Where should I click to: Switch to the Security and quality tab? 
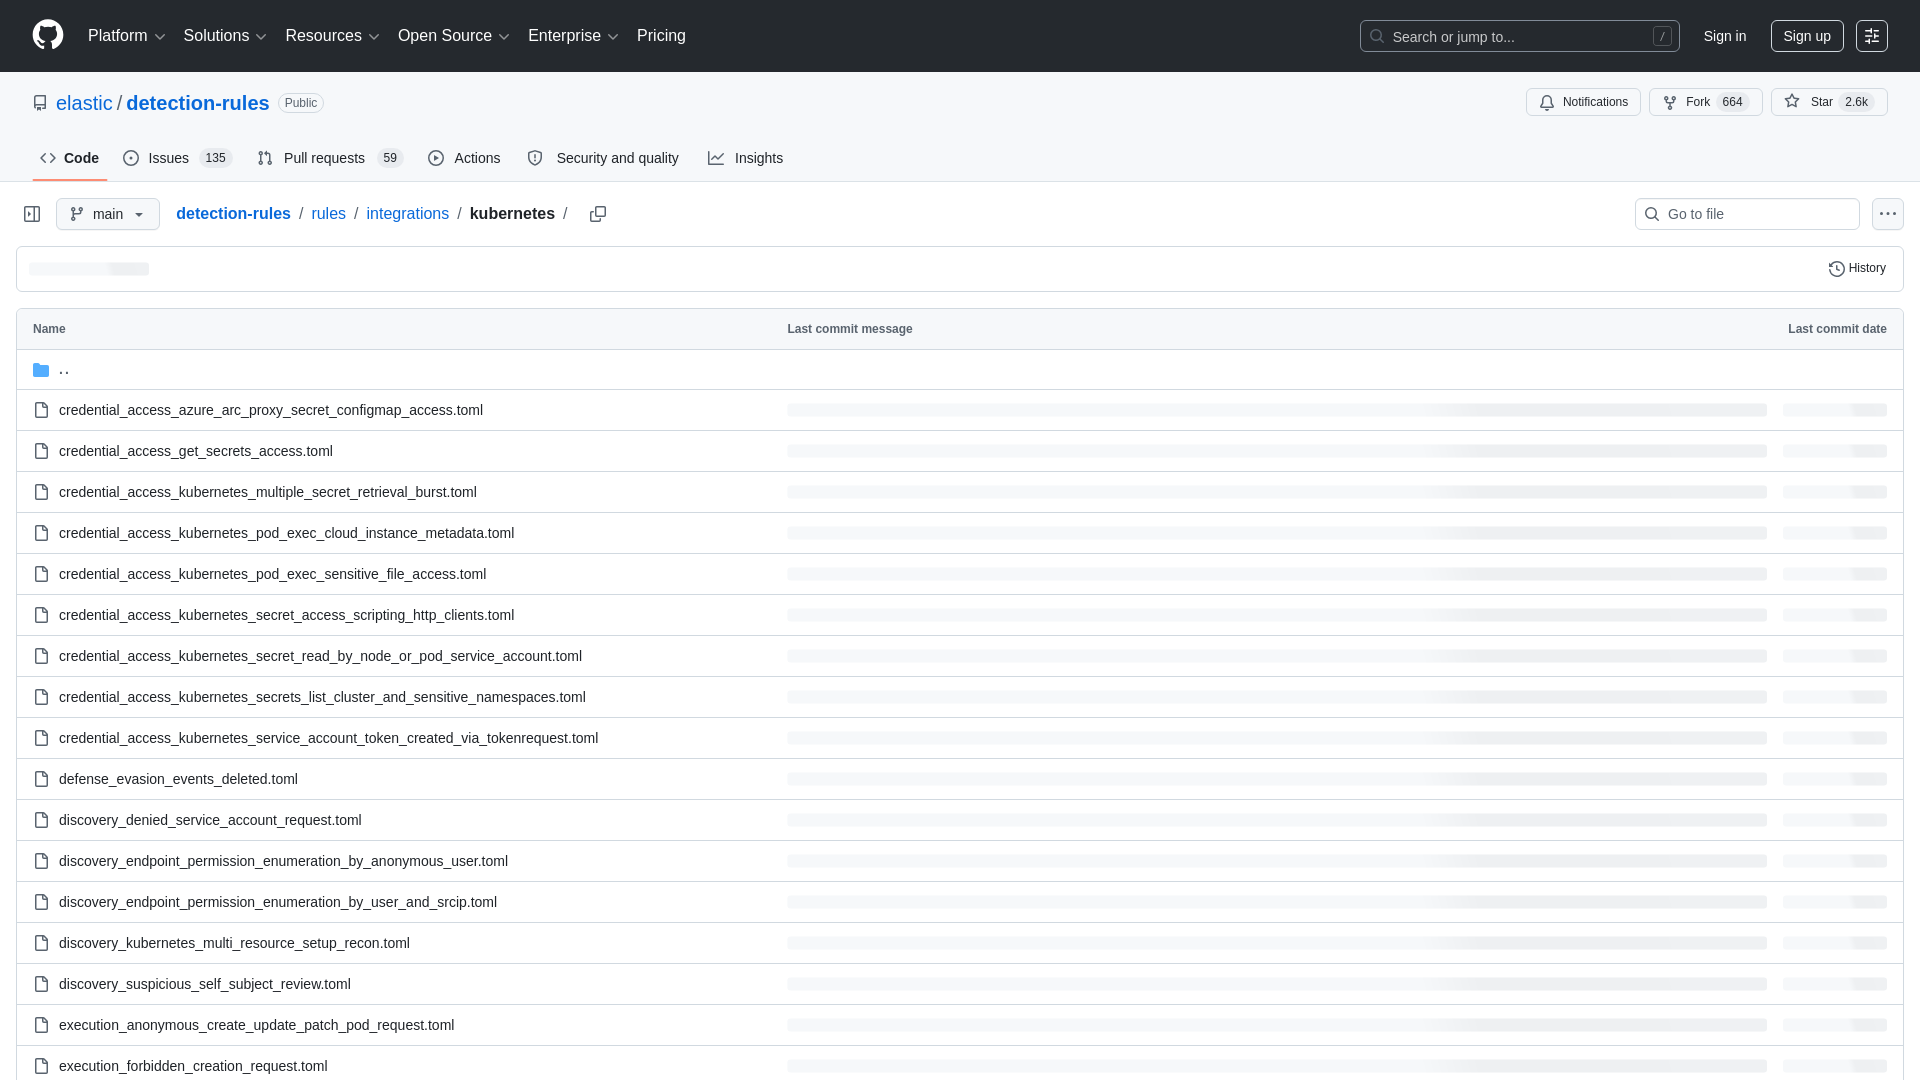coord(603,158)
